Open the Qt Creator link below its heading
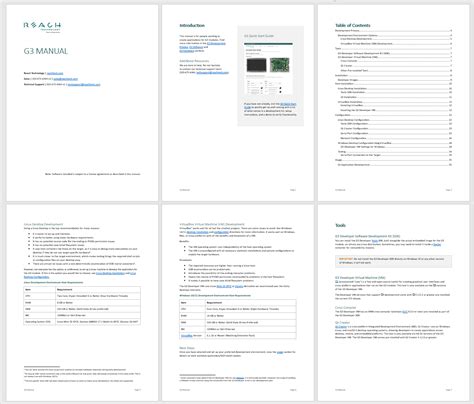Image resolution: width=474 pixels, height=404 pixels. (340, 327)
